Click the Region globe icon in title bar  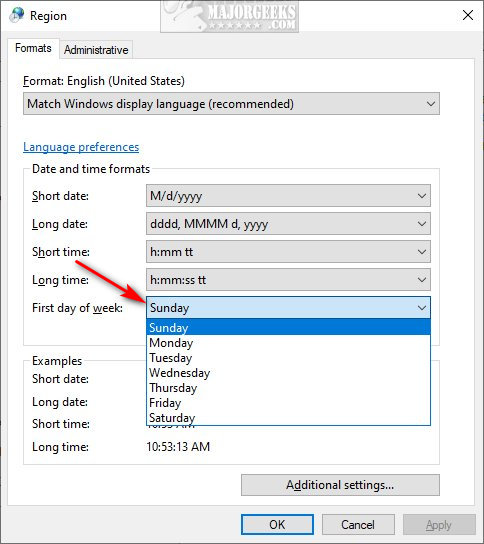coord(16,15)
